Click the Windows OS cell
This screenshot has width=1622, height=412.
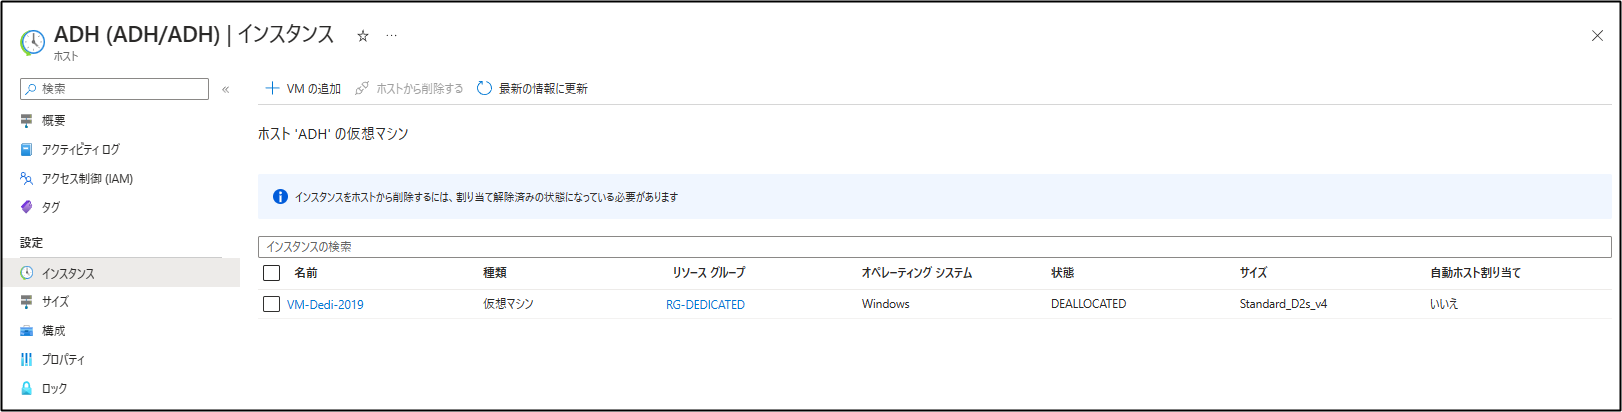(x=886, y=304)
